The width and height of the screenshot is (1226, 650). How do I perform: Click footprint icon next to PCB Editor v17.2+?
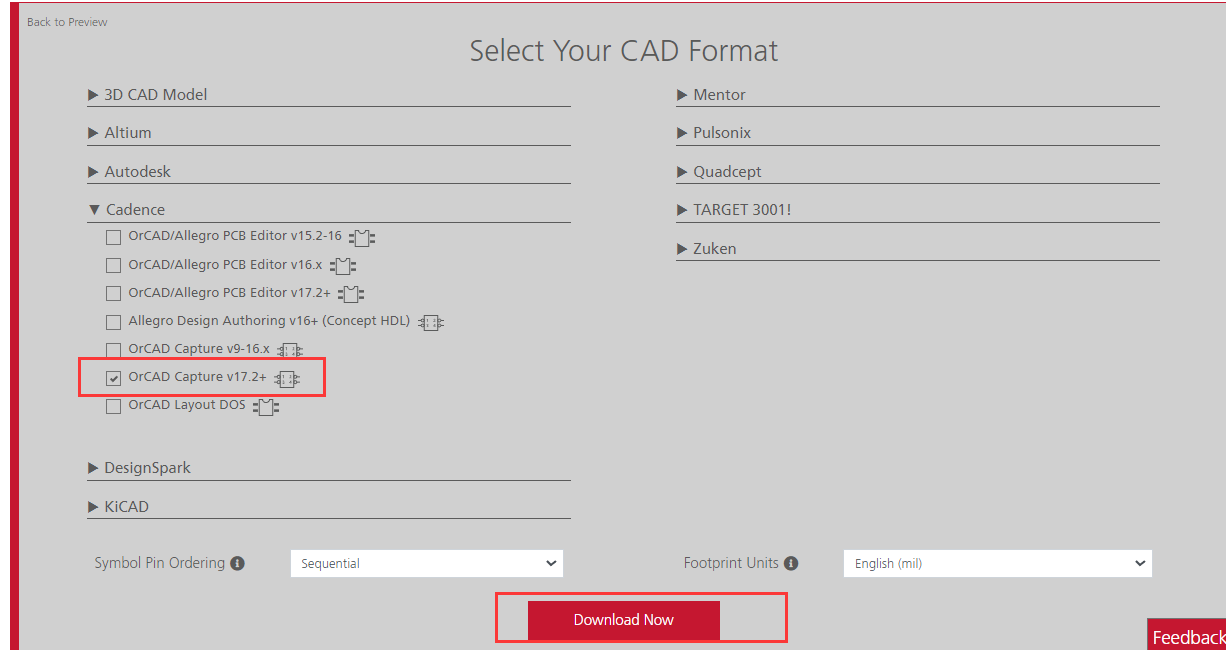[351, 294]
